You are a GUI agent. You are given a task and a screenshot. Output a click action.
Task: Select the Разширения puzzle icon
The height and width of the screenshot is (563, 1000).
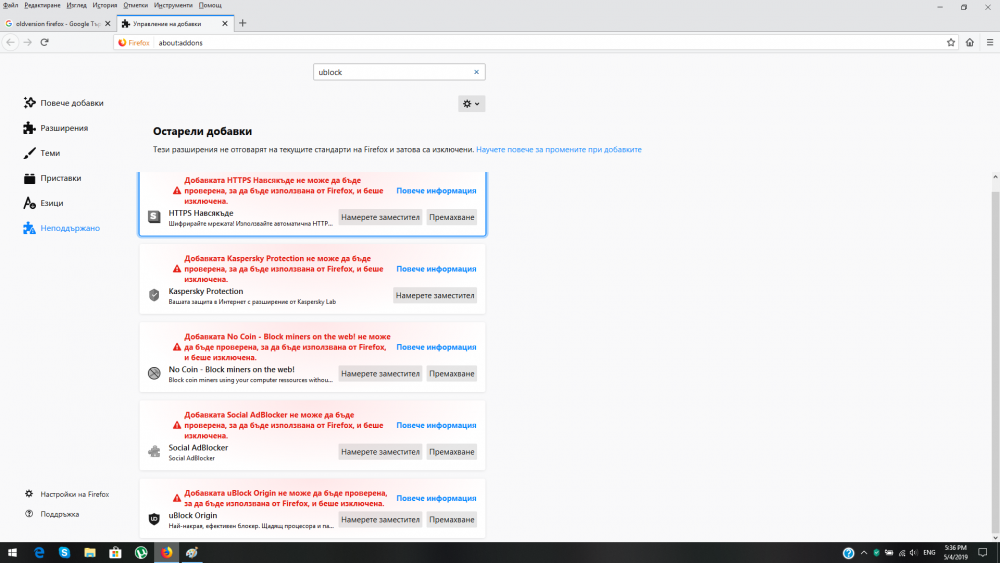(29, 128)
